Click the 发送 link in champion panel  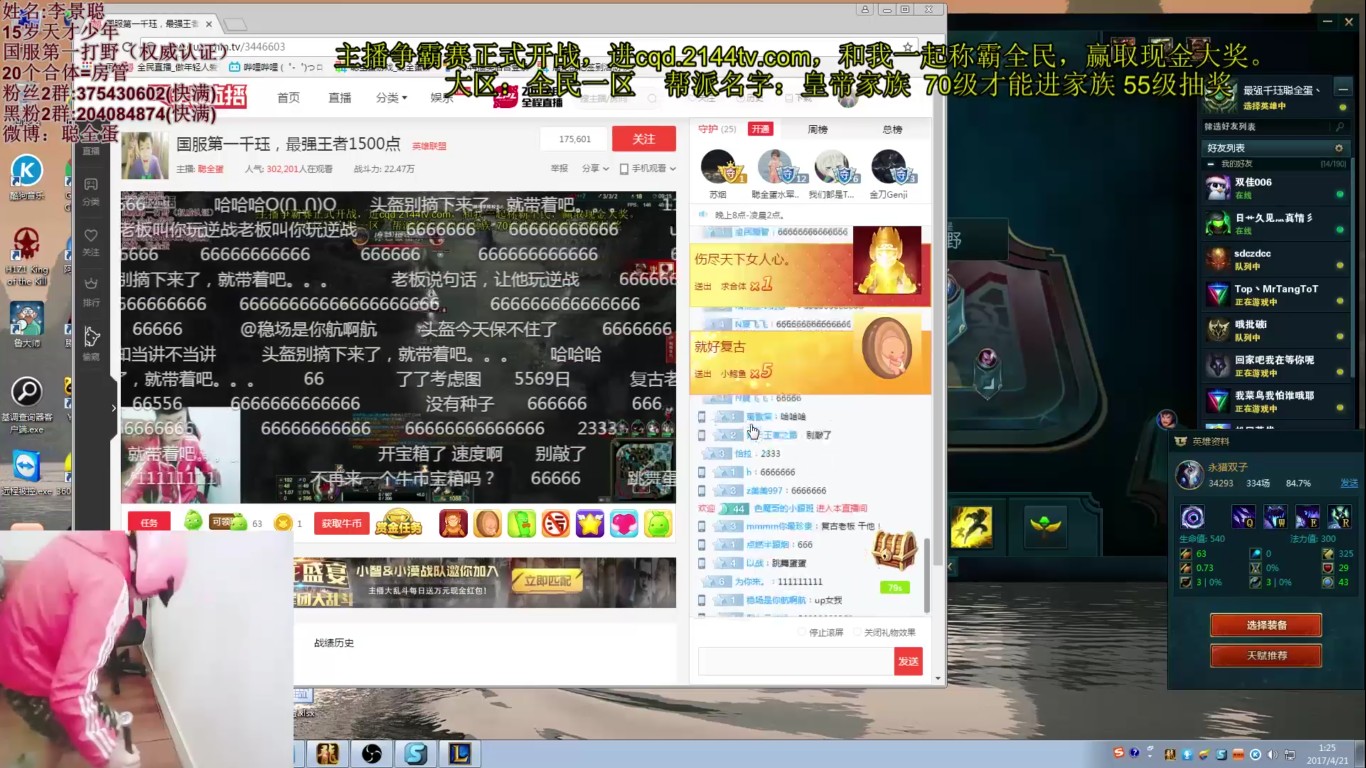(x=1348, y=483)
